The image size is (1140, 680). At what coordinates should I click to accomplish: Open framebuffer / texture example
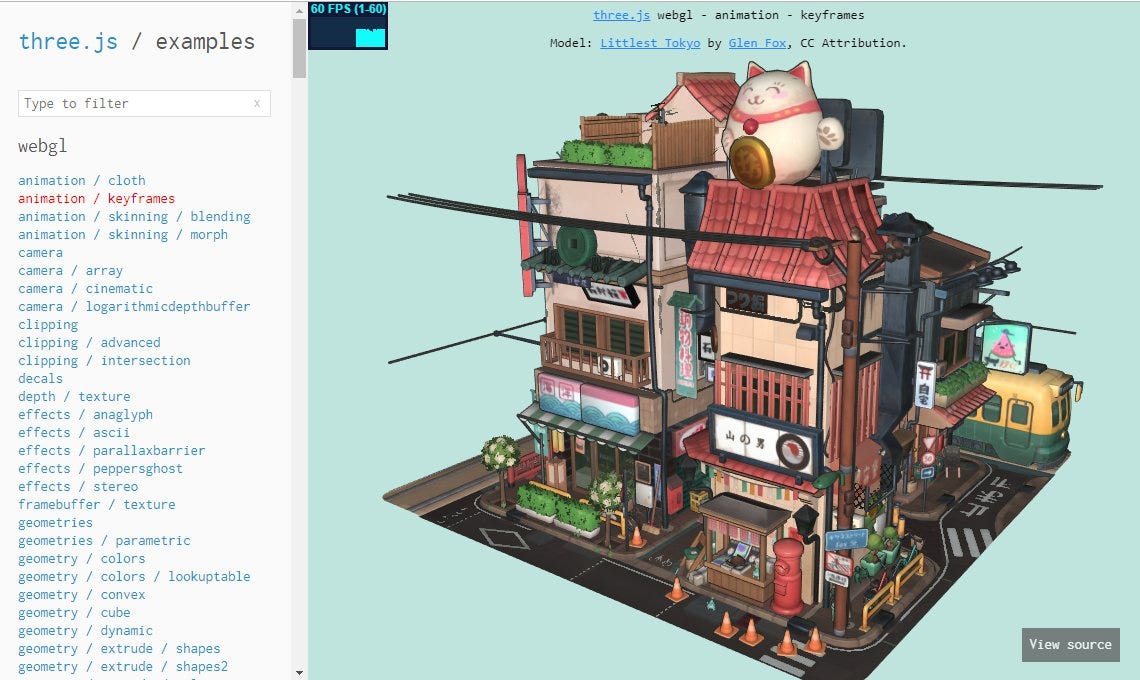(97, 504)
